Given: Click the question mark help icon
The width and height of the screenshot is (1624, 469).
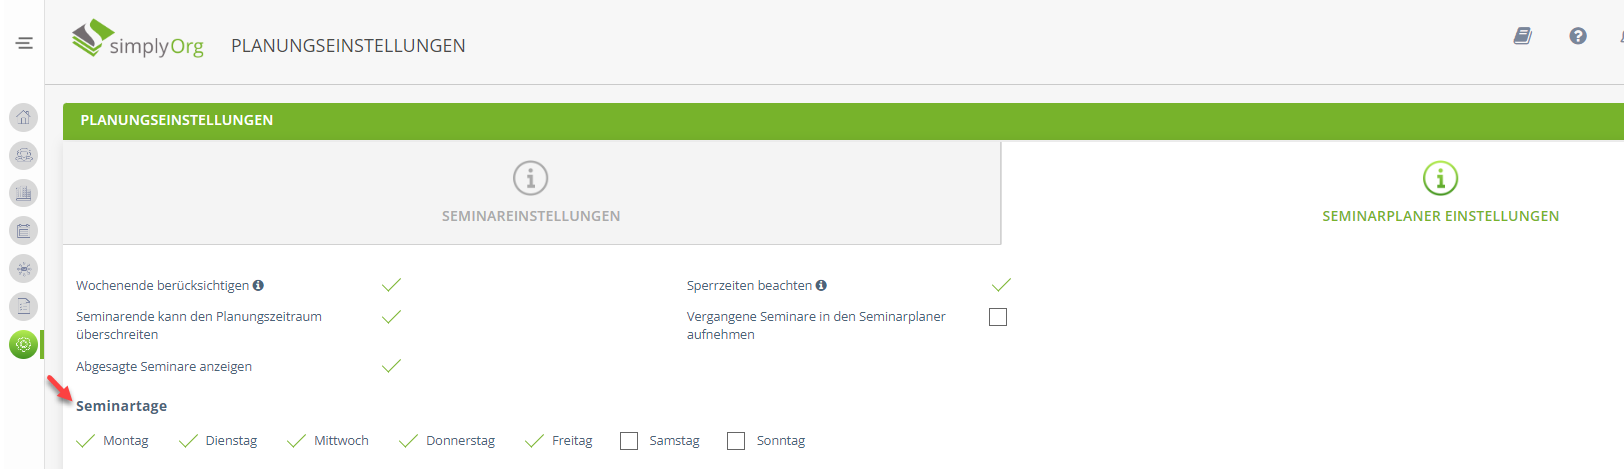Looking at the screenshot, I should pos(1578,36).
